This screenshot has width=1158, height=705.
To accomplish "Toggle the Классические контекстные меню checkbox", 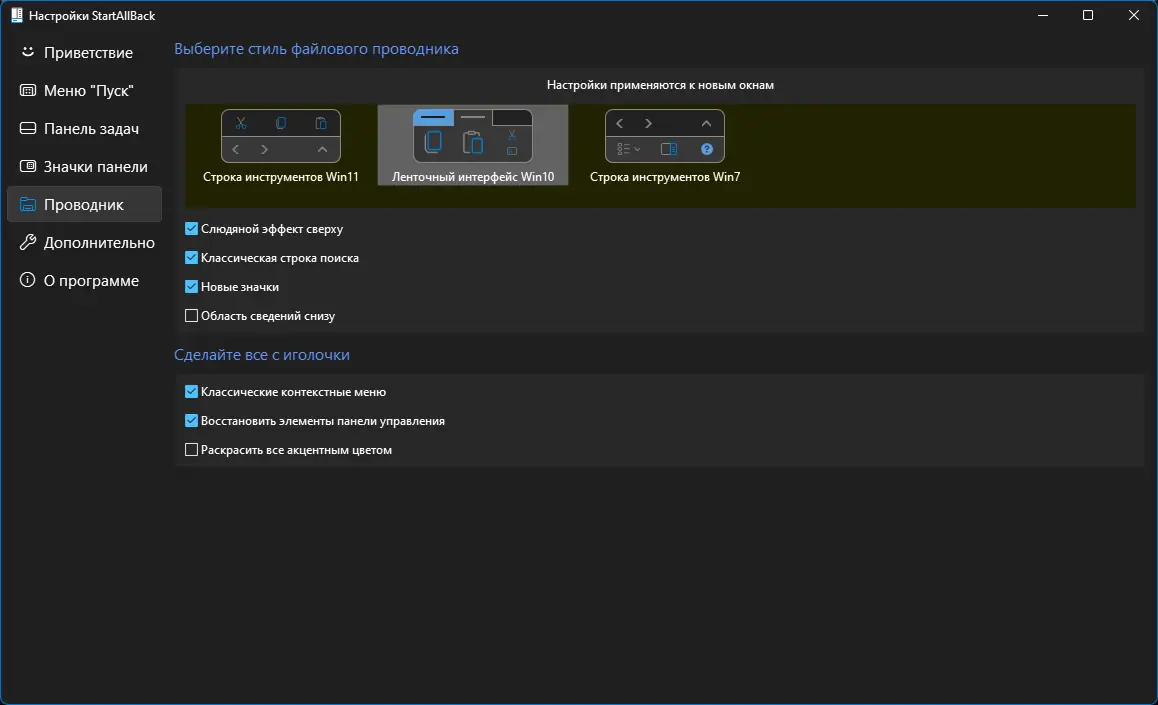I will coord(191,391).
